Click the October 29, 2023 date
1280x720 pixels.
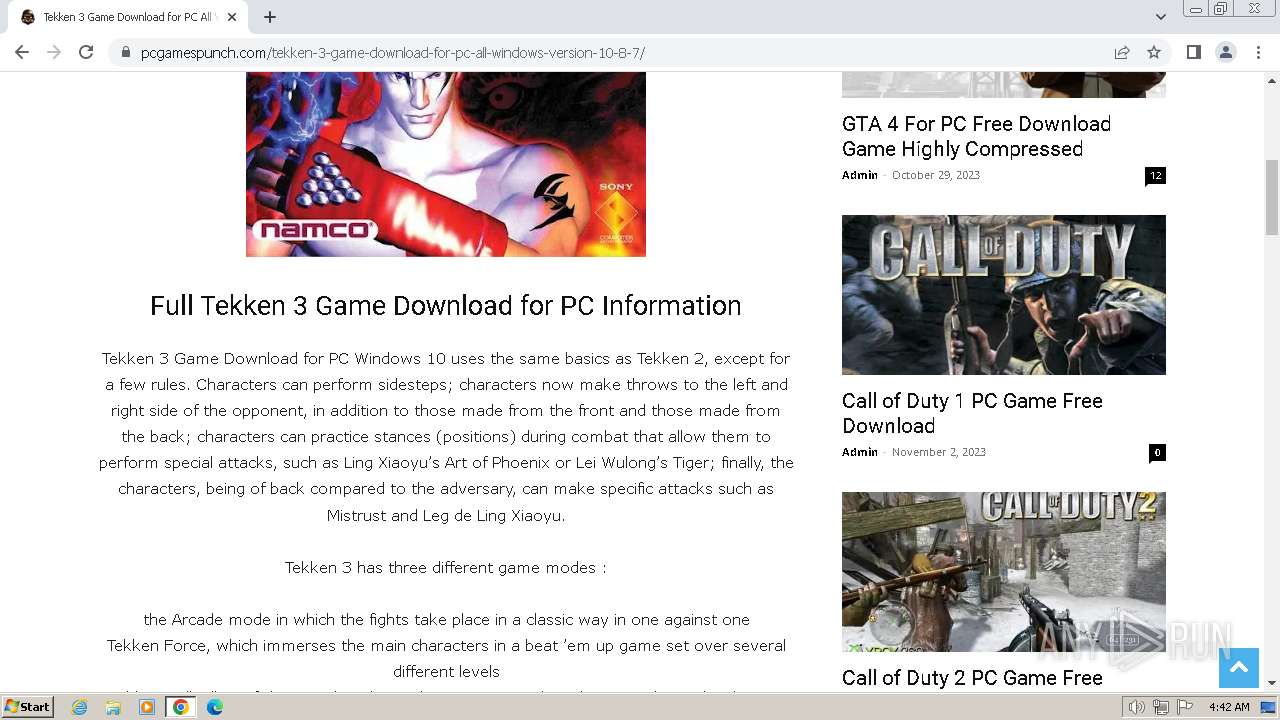coord(936,175)
